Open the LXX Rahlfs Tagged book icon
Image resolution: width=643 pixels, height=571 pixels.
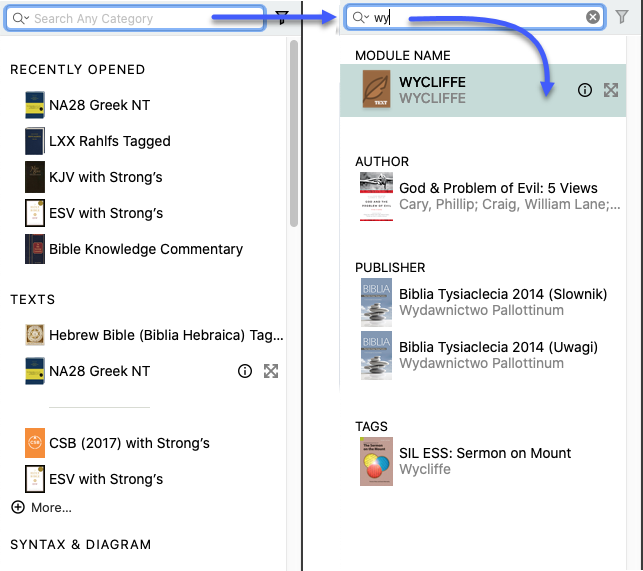35,141
